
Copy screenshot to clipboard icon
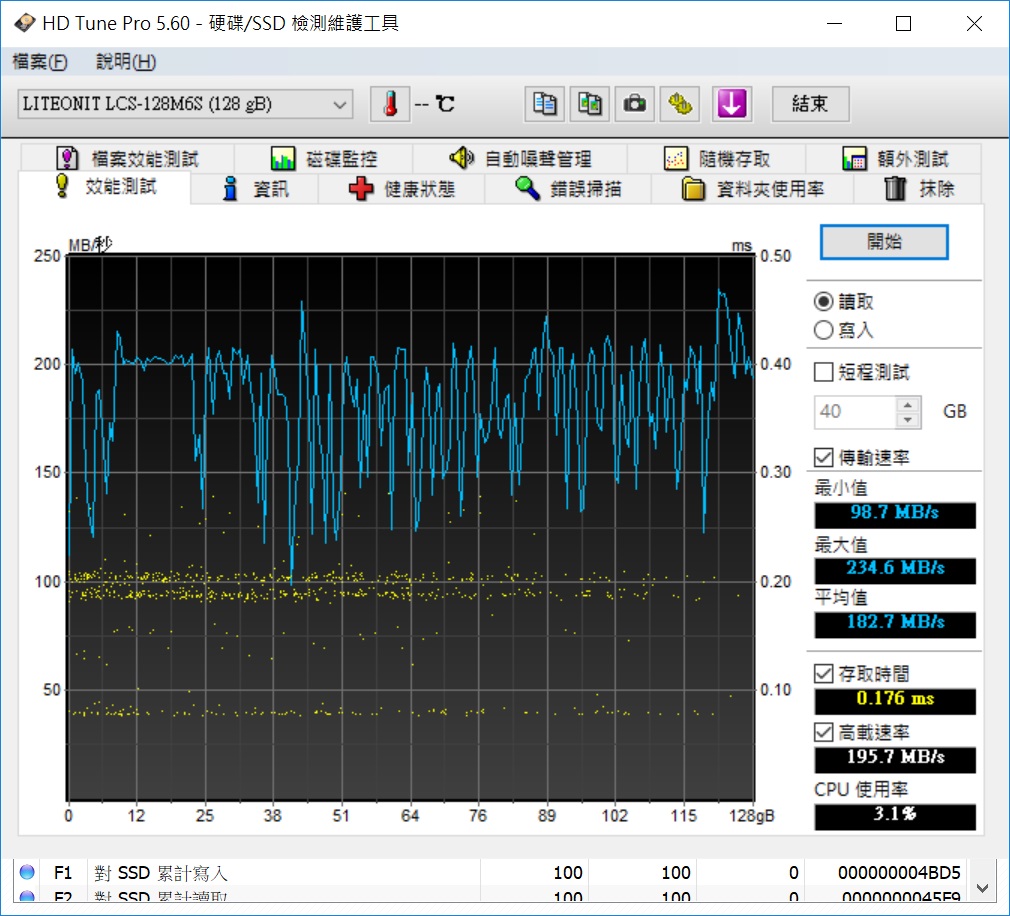pyautogui.click(x=589, y=104)
